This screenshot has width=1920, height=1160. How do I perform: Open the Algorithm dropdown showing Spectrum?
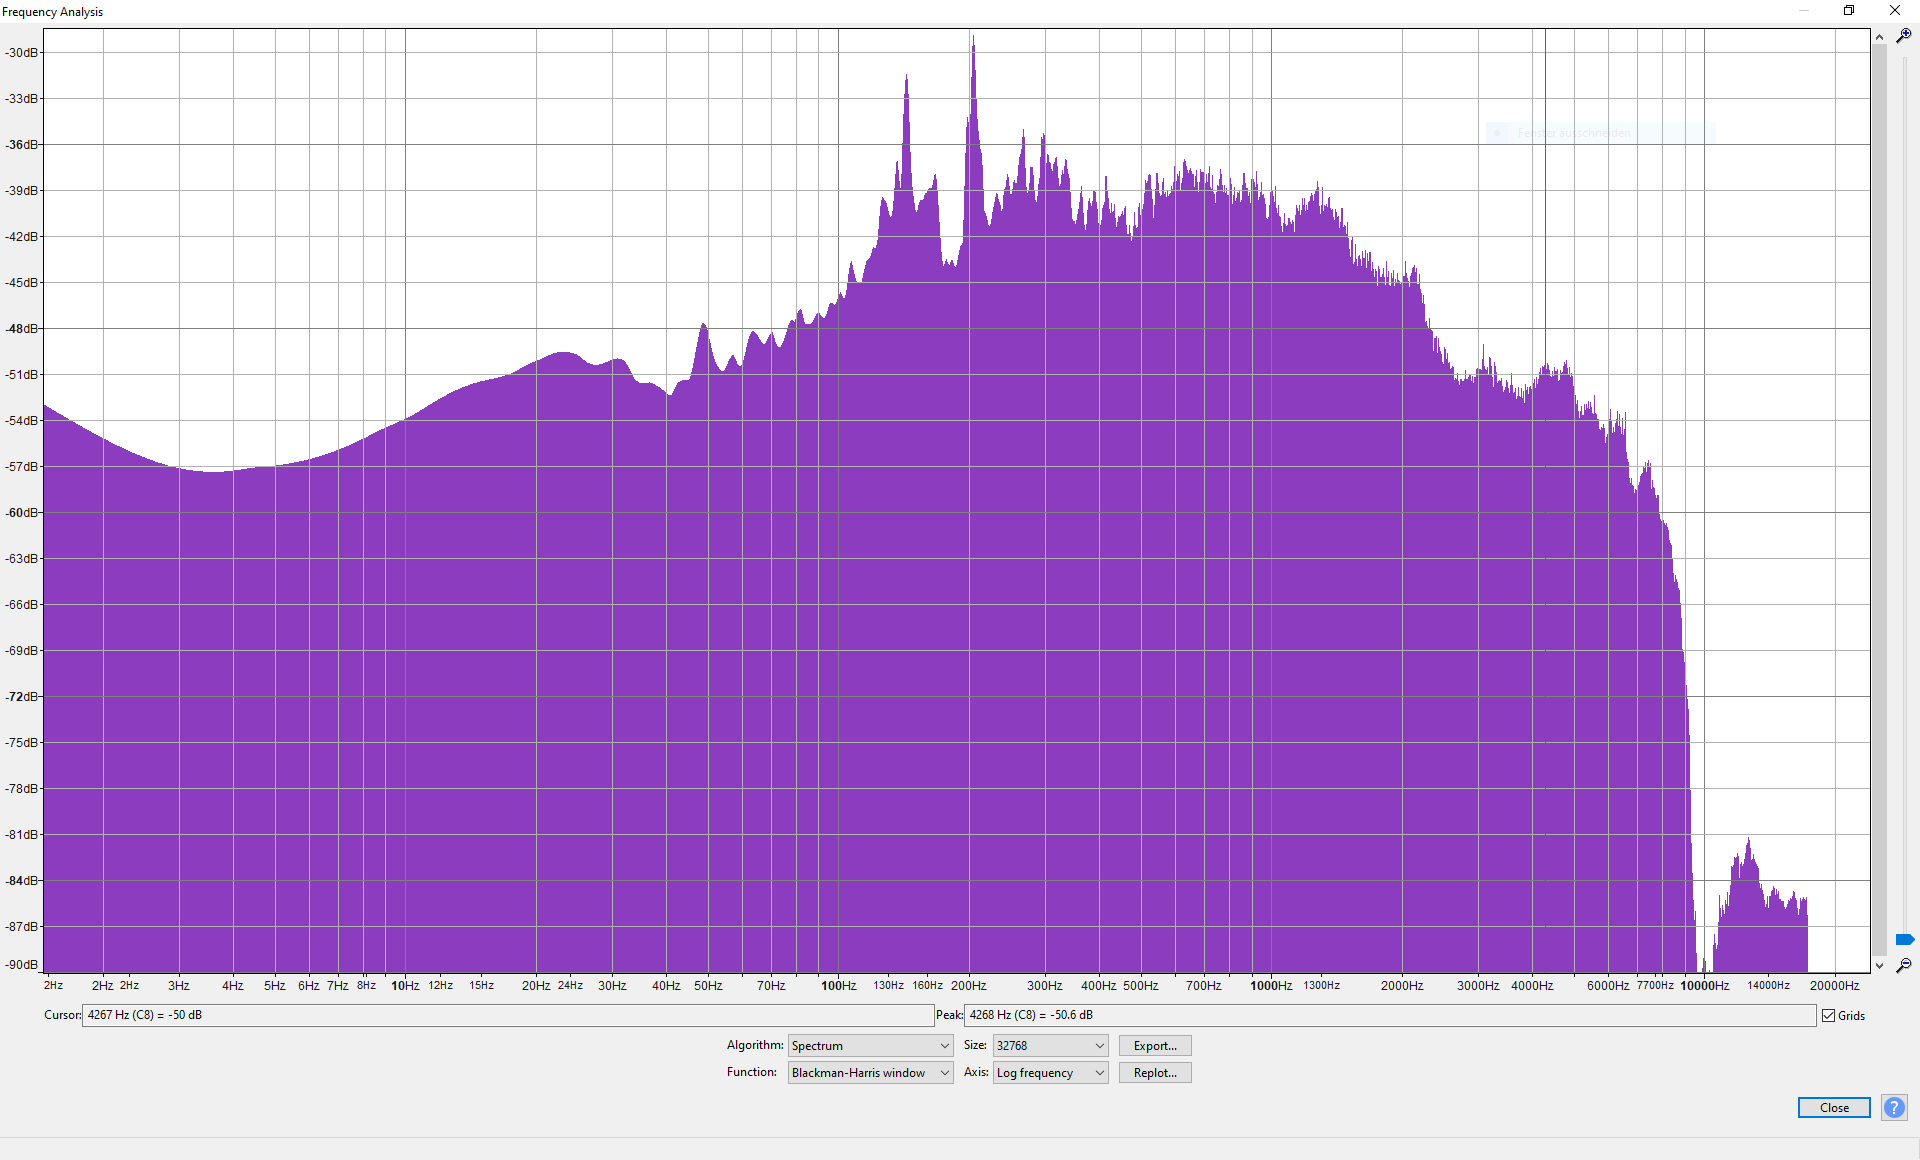870,1045
